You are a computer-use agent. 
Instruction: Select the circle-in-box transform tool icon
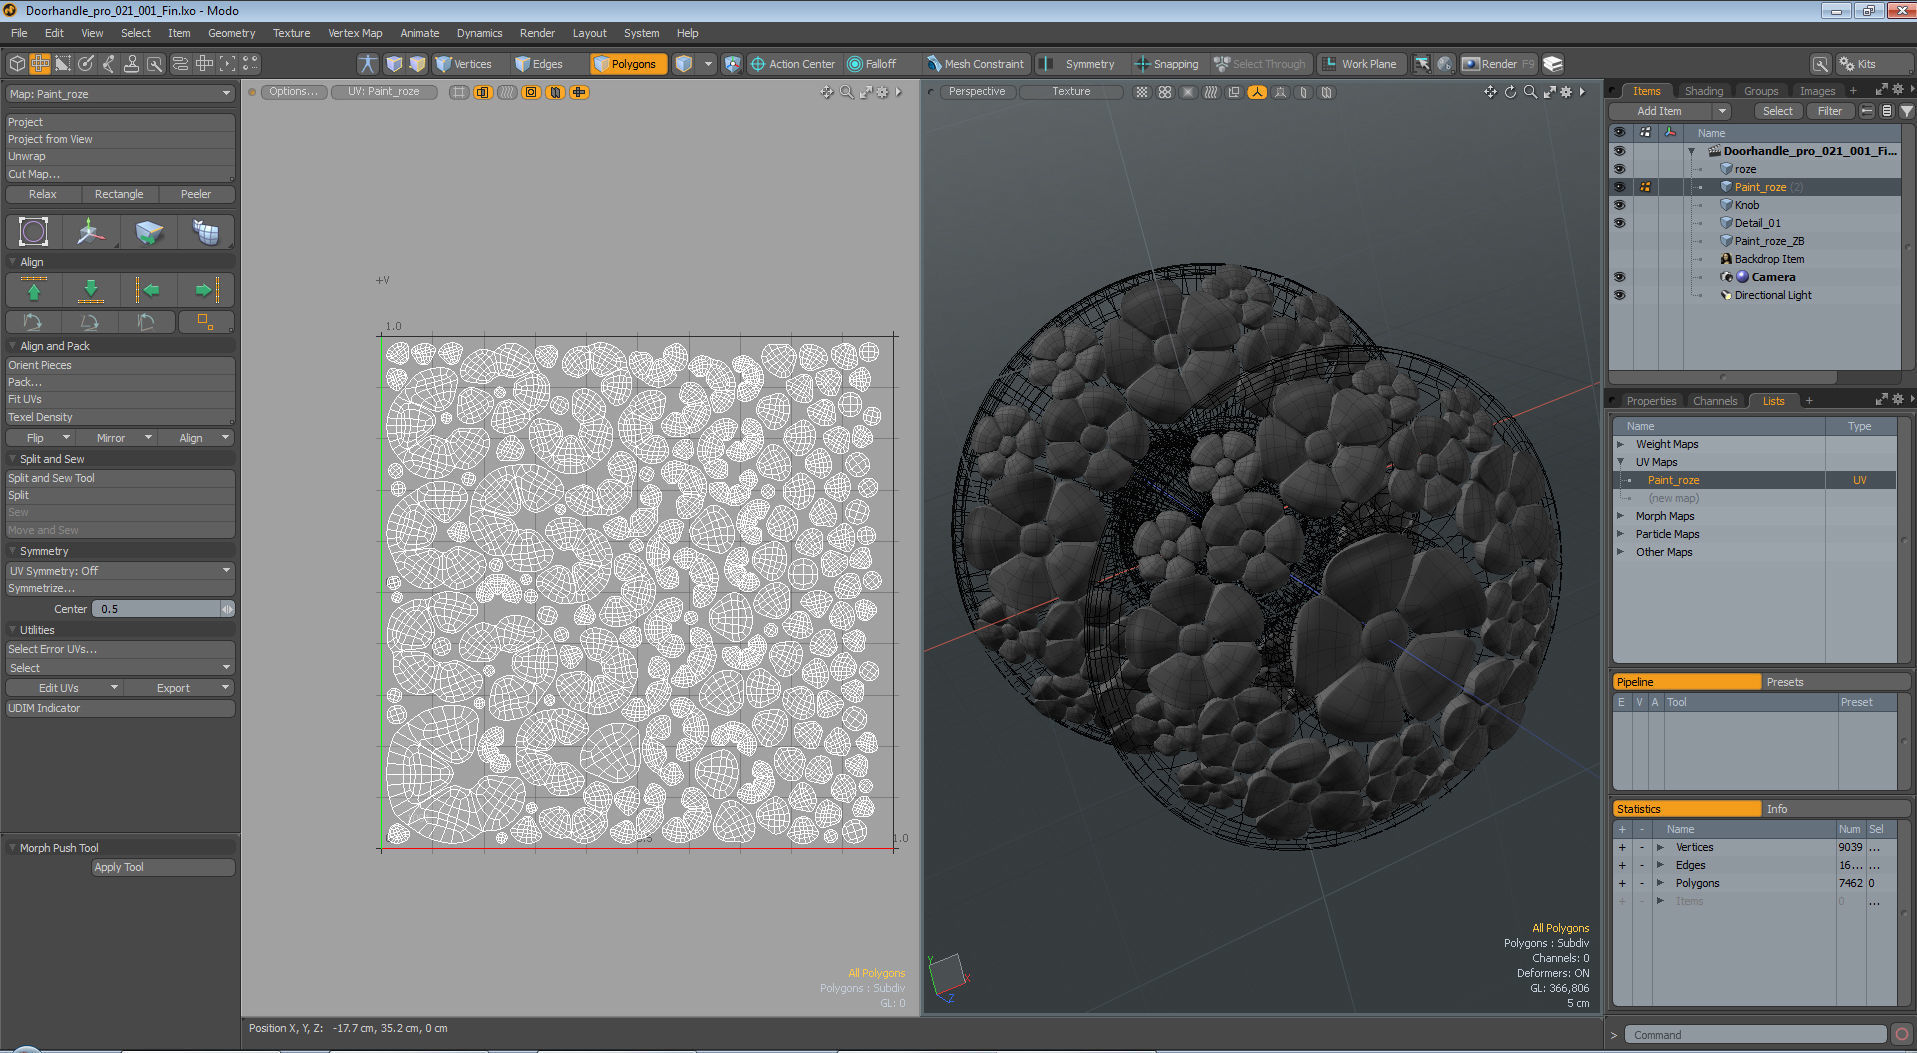tap(34, 232)
